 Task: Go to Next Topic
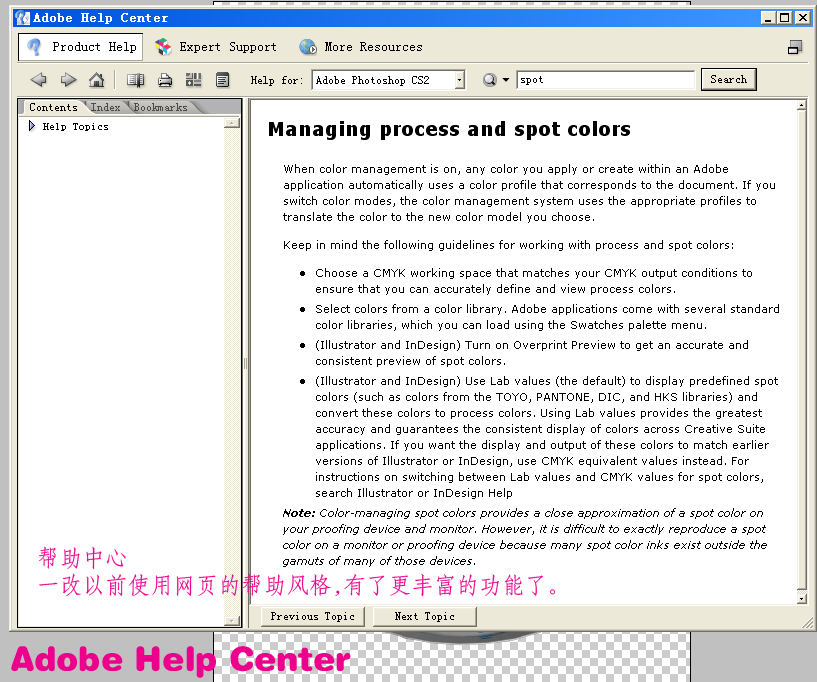coord(425,616)
